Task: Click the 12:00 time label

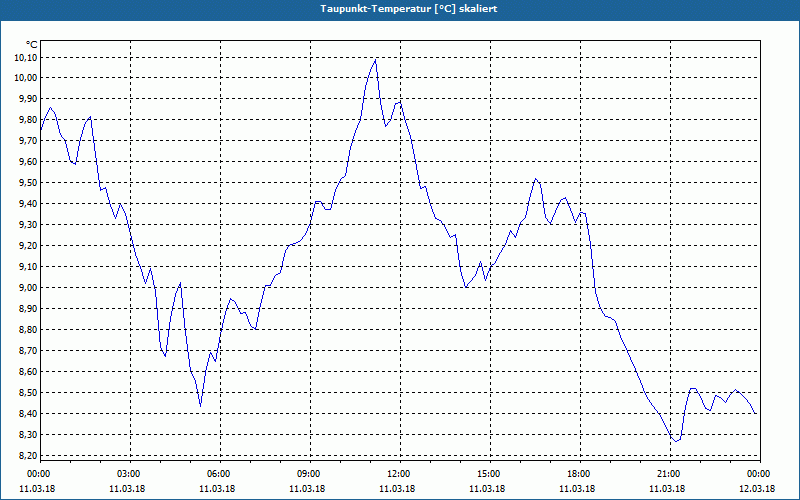Action: [x=397, y=474]
